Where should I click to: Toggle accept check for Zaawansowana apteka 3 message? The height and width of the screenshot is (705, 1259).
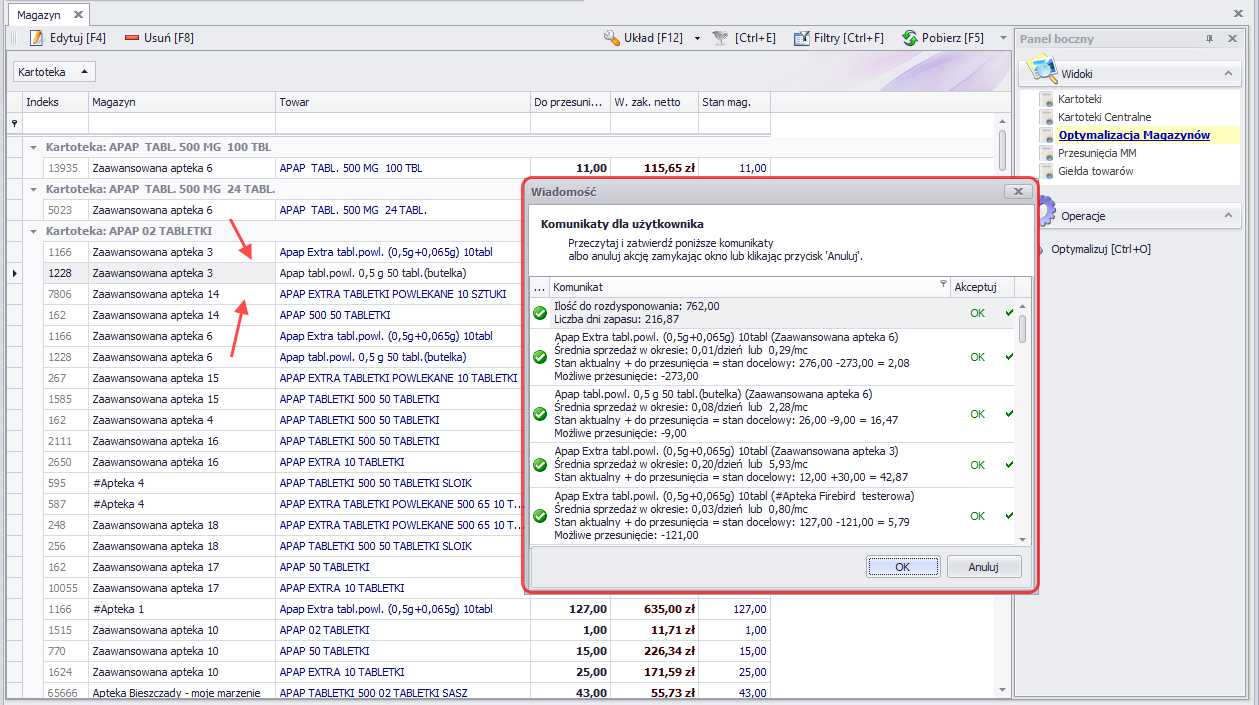point(1009,465)
